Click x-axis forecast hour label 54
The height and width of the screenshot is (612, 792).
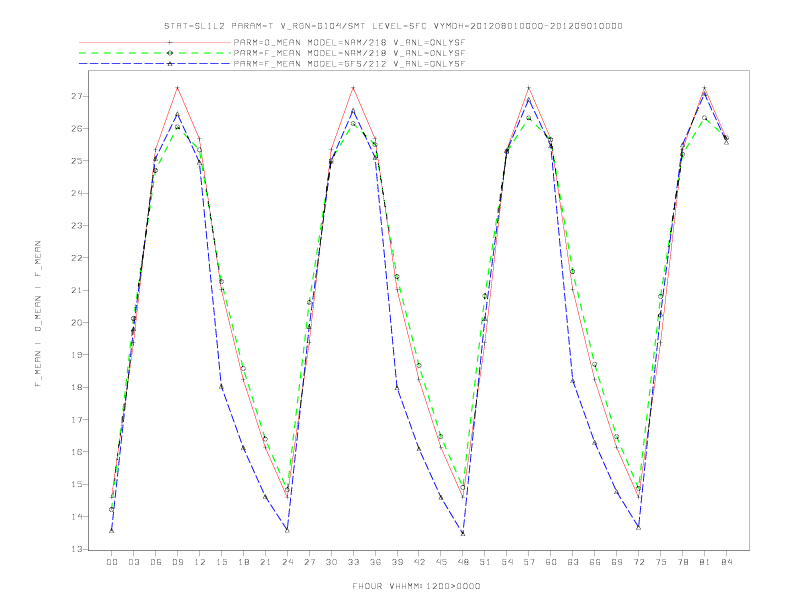507,562
